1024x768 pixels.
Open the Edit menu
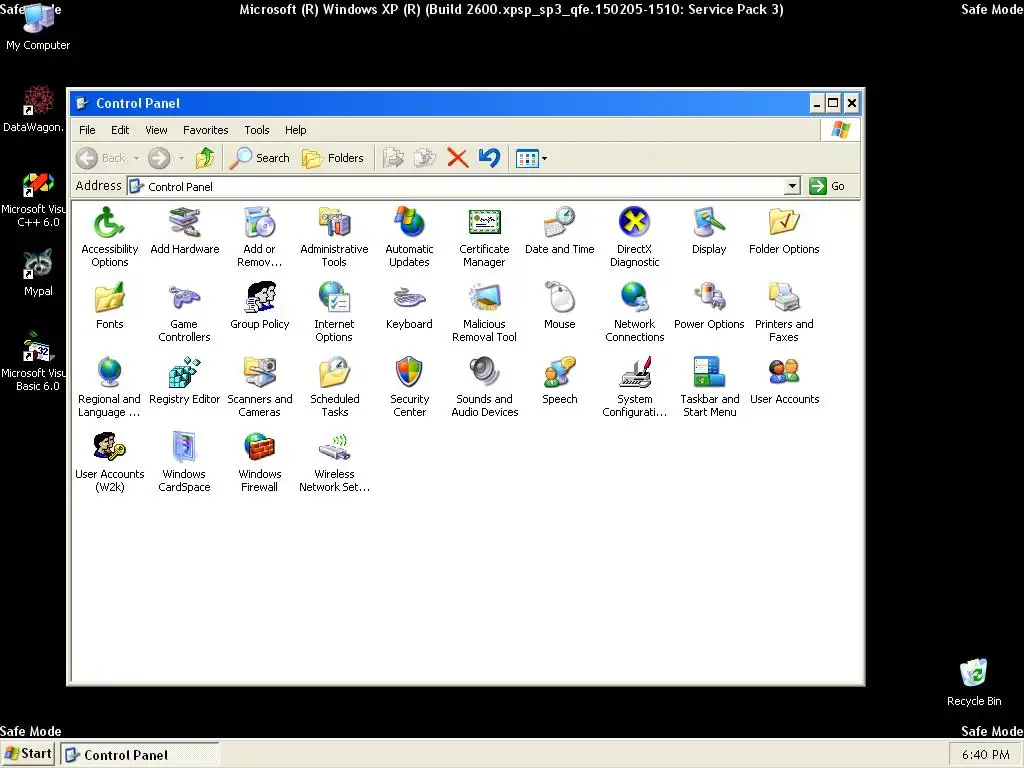pyautogui.click(x=120, y=130)
